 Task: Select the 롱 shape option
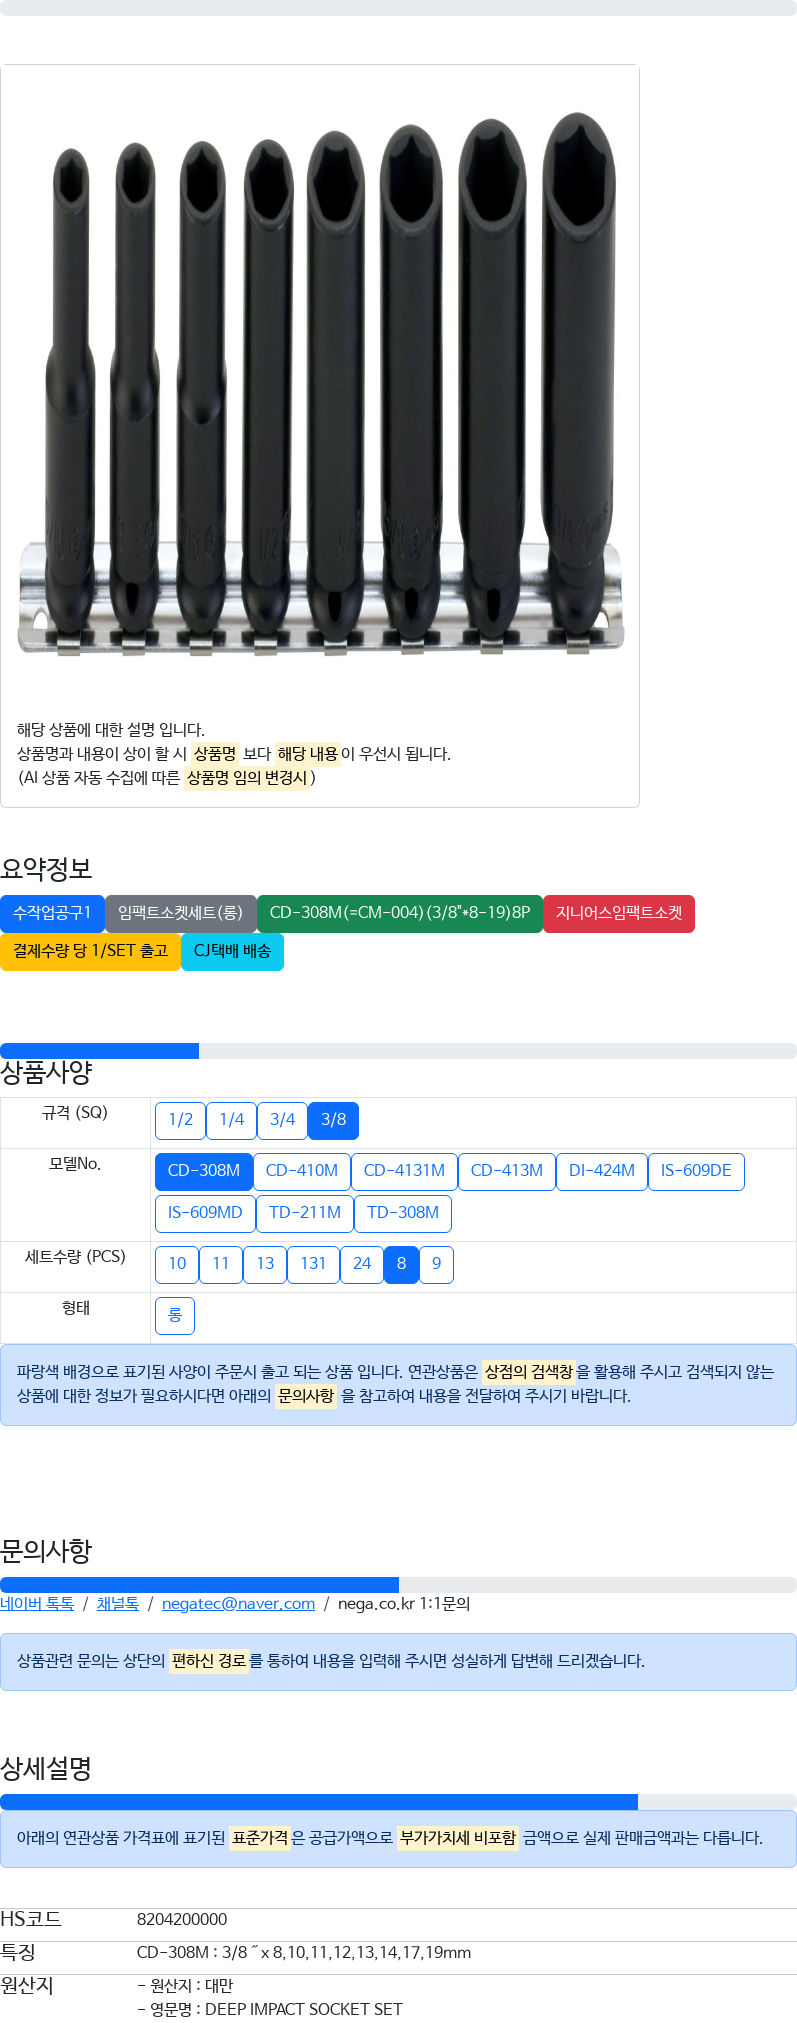174,1315
